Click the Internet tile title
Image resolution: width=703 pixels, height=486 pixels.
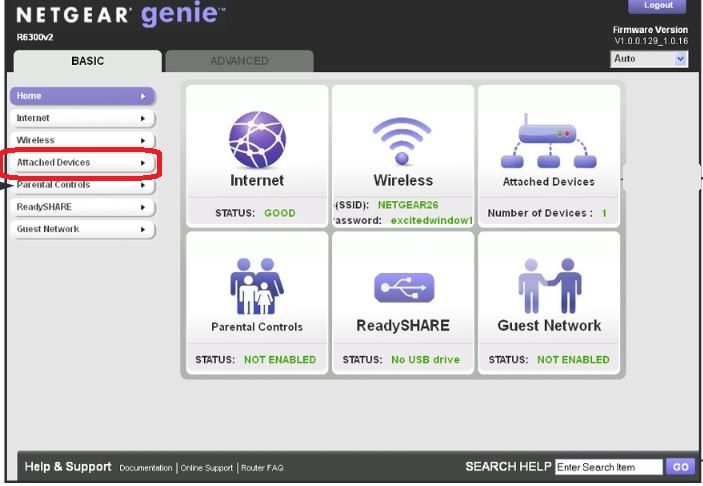tap(257, 180)
